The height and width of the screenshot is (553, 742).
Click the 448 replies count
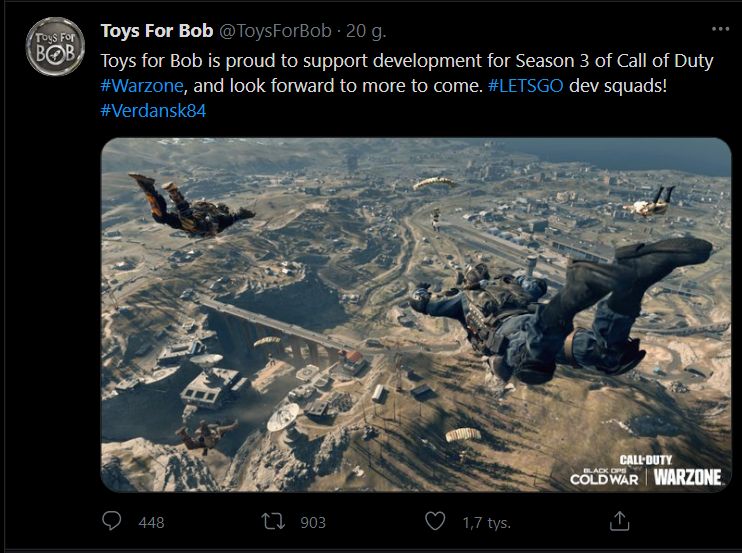(x=151, y=522)
